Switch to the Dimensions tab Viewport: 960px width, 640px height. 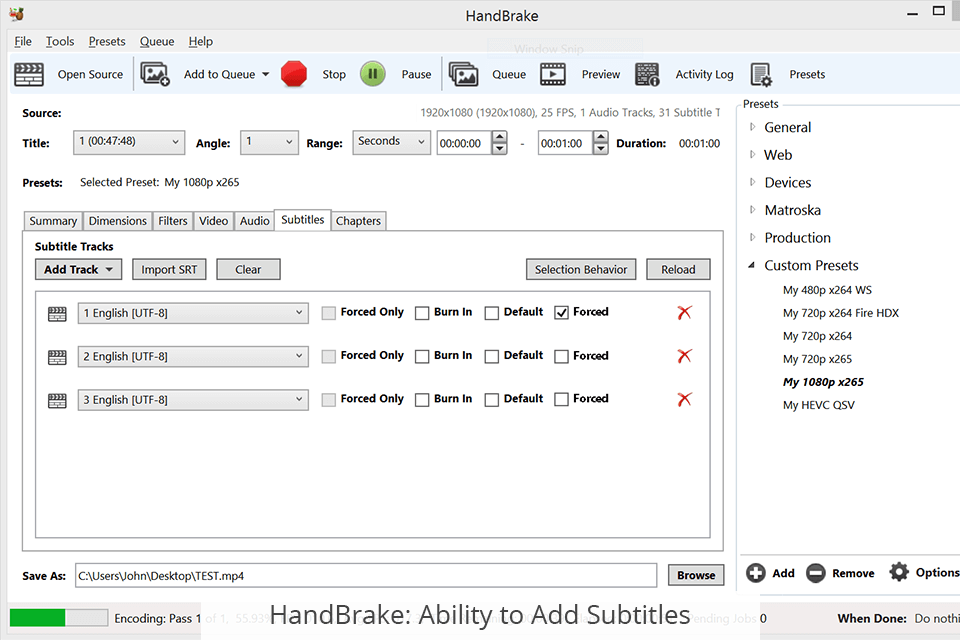tap(118, 220)
